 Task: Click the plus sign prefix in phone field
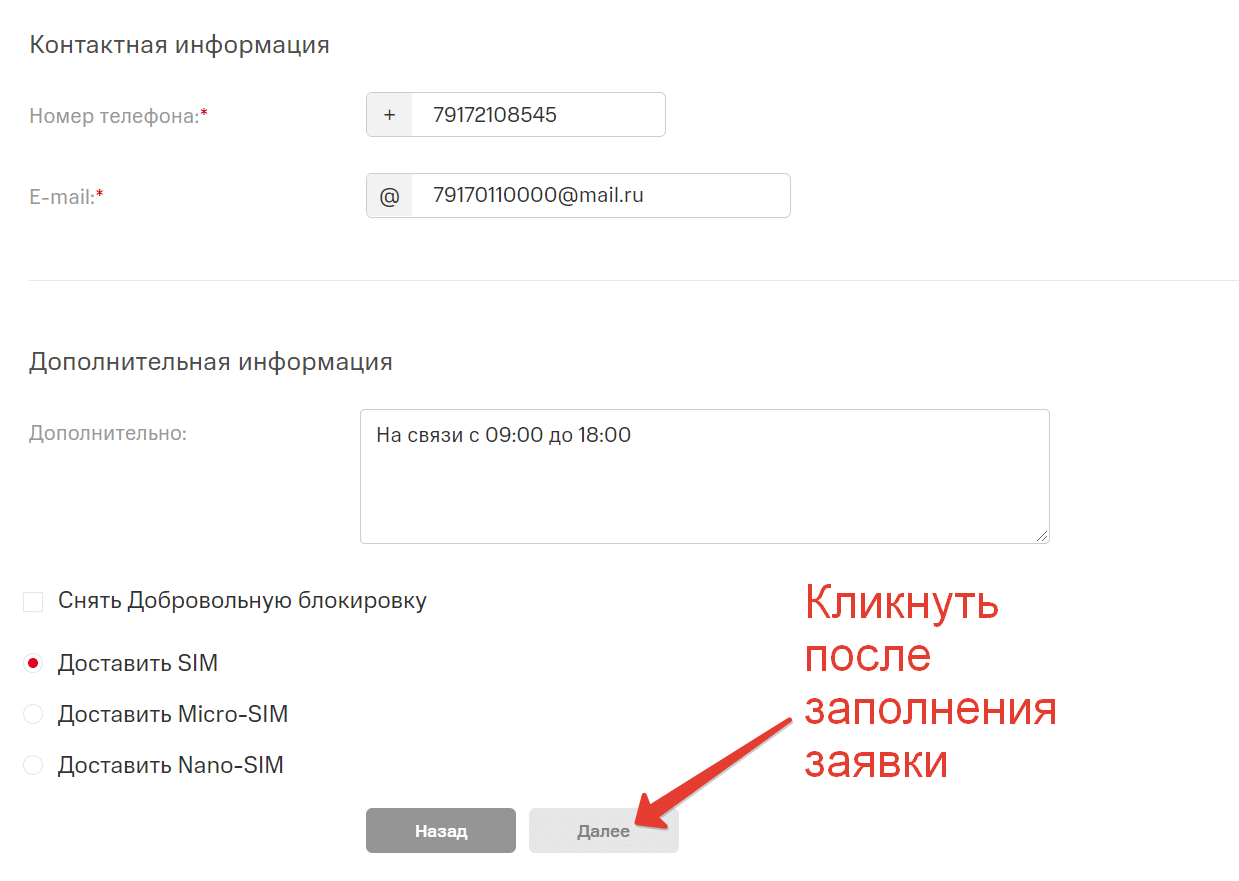coord(389,115)
